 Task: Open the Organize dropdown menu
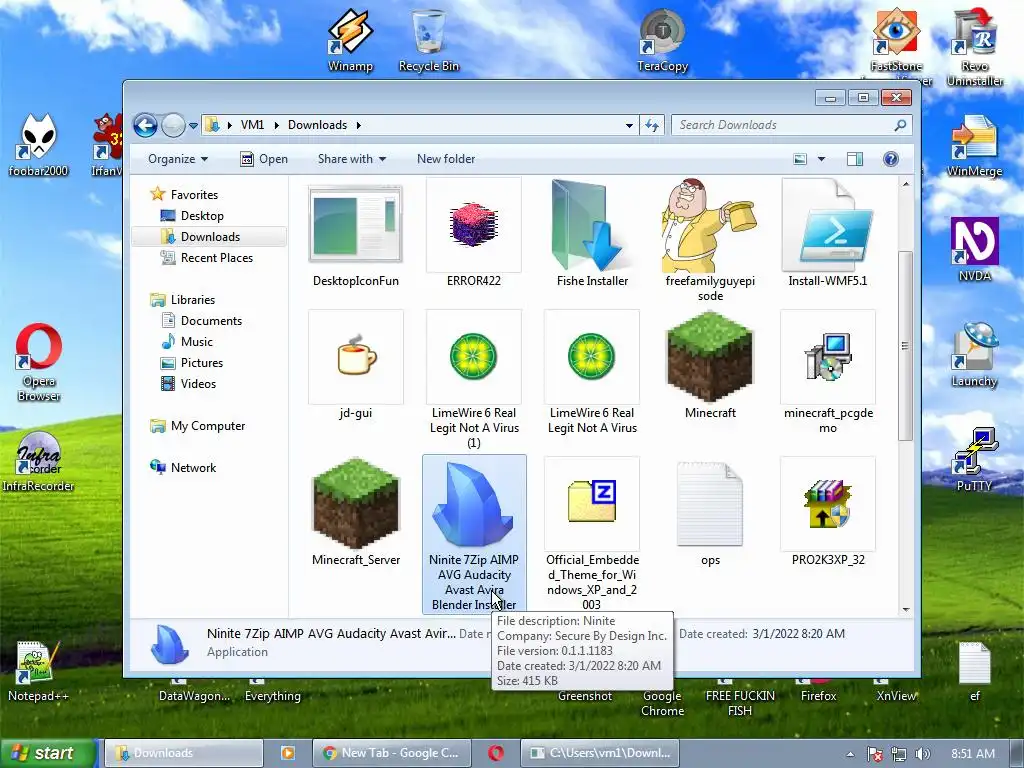(x=178, y=159)
